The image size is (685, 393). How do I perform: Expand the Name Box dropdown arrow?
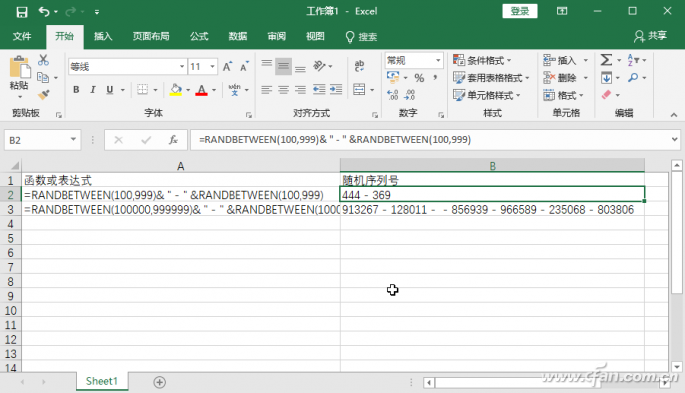[x=73, y=140]
